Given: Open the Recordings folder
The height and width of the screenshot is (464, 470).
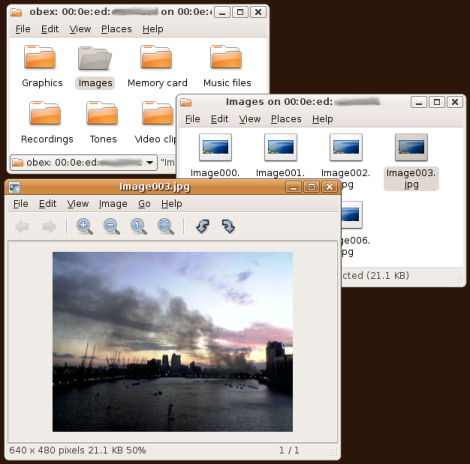Looking at the screenshot, I should (x=45, y=113).
